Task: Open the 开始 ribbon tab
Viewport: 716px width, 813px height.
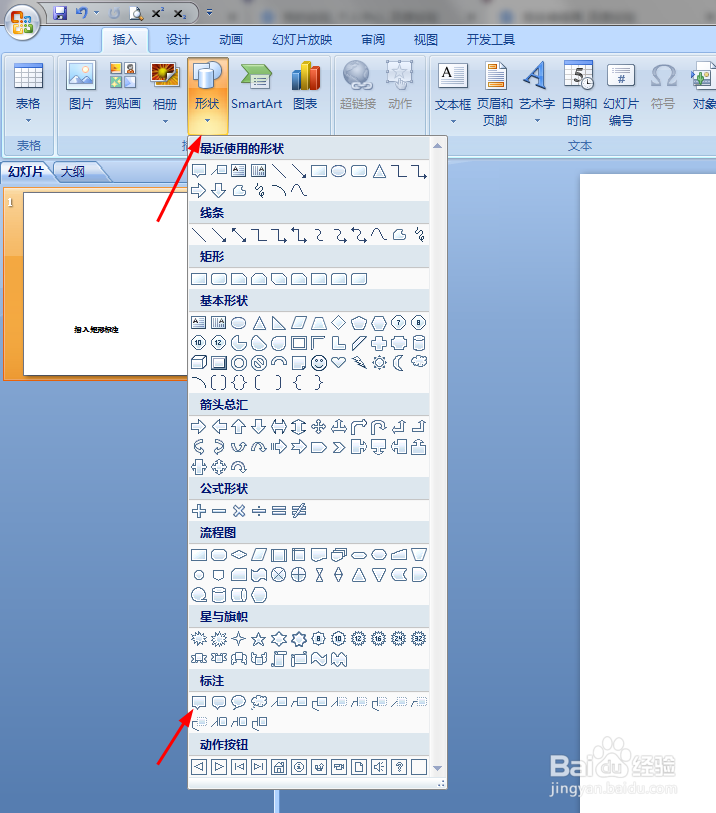Action: [x=72, y=39]
